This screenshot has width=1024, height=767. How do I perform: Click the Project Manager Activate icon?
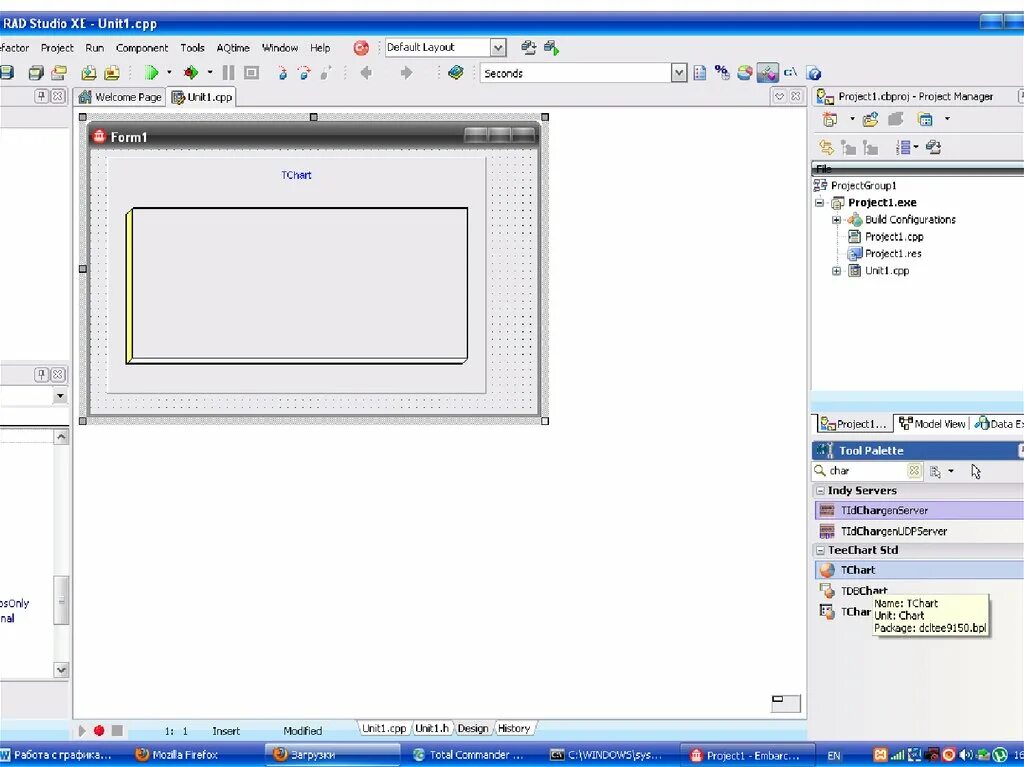tap(829, 120)
